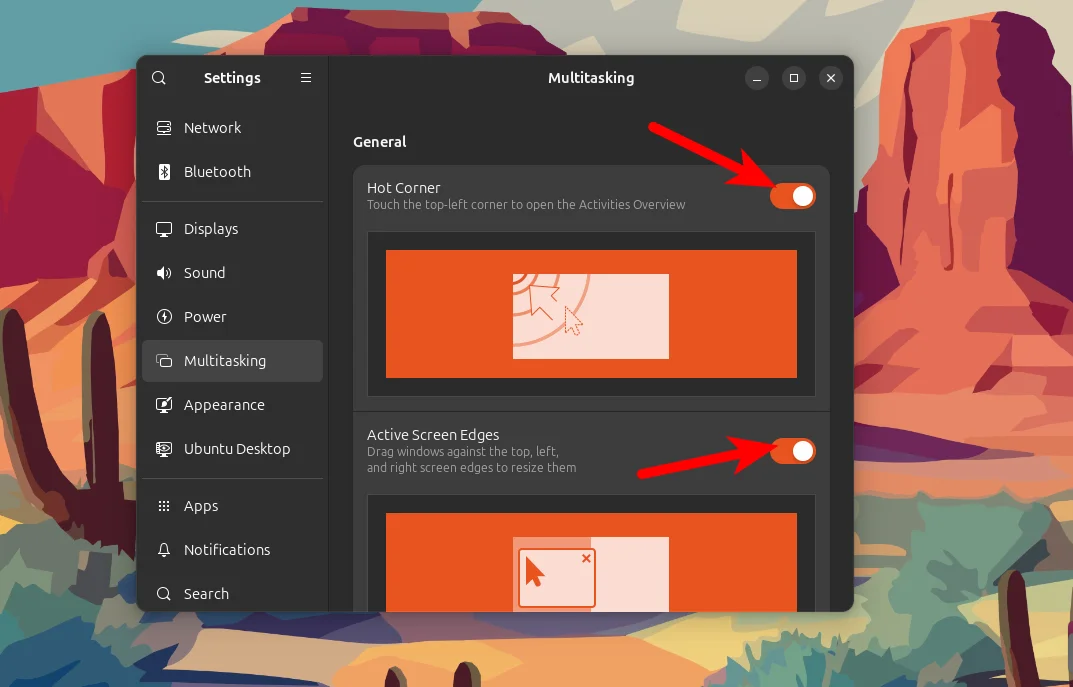Screen dimensions: 1073x687
Task: Open the Apps grid icon
Action: coord(163,505)
